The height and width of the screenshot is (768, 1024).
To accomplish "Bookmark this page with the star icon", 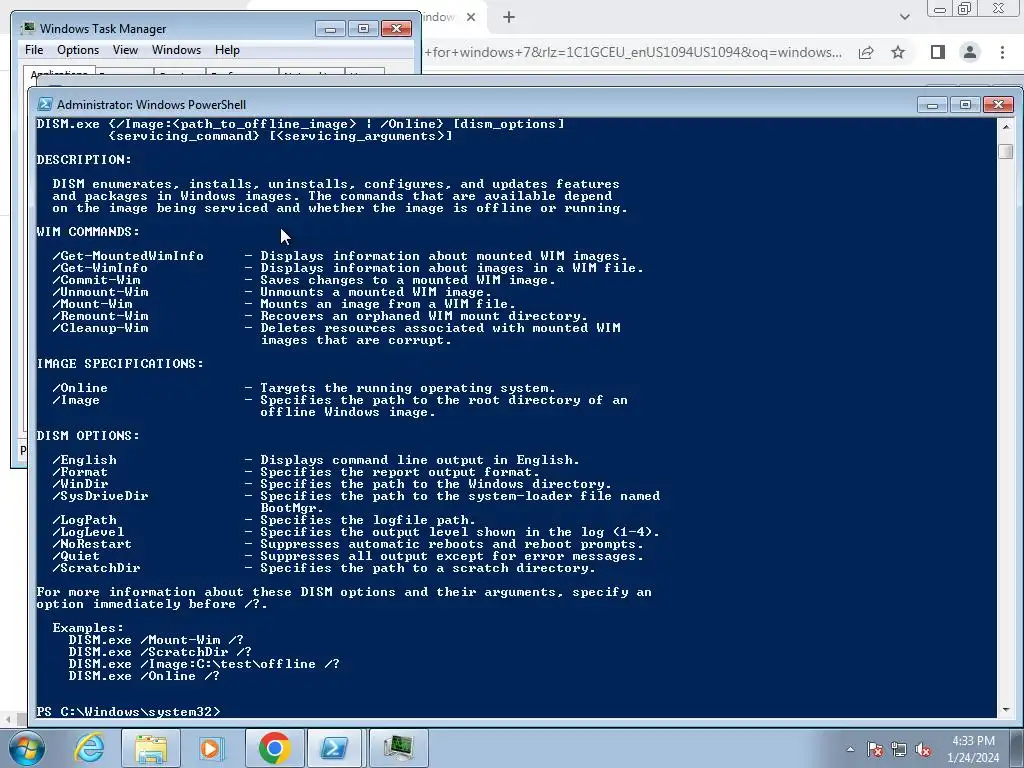I will coord(899,52).
